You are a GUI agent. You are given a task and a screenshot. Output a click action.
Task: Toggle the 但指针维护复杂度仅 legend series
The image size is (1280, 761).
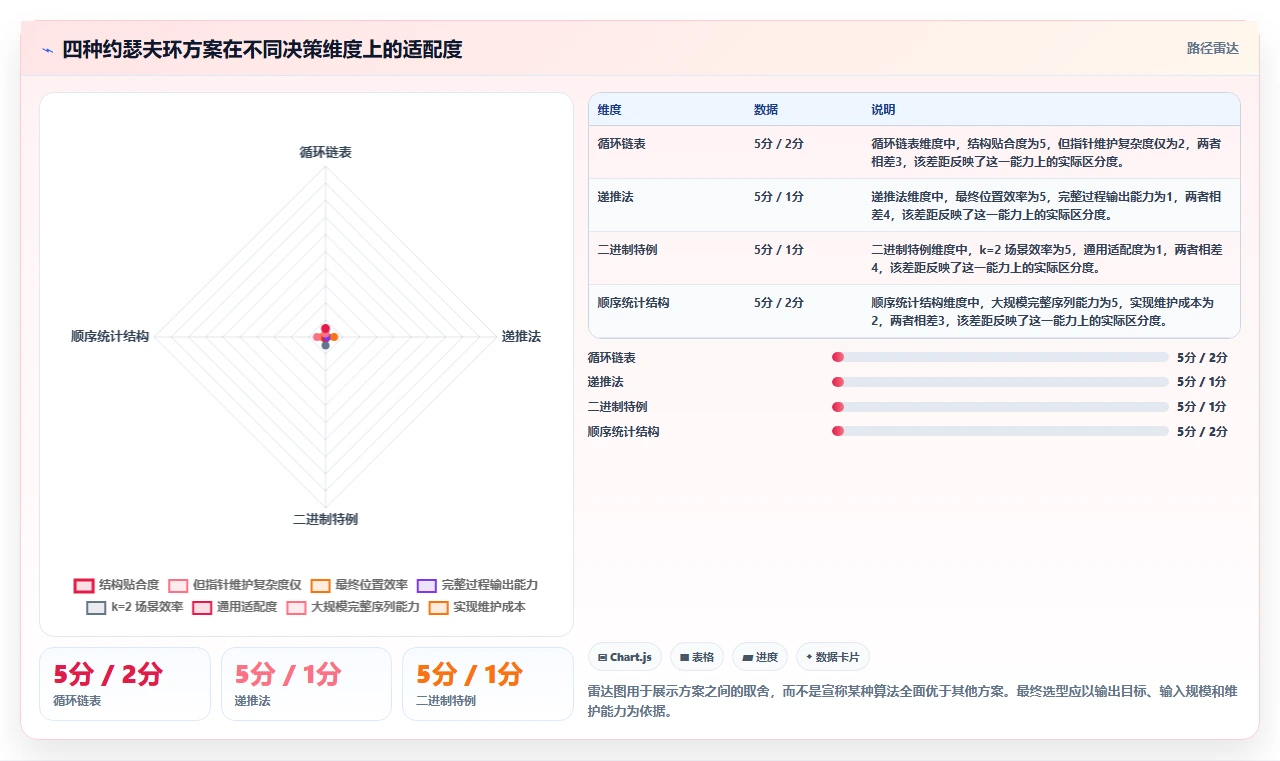pyautogui.click(x=235, y=585)
